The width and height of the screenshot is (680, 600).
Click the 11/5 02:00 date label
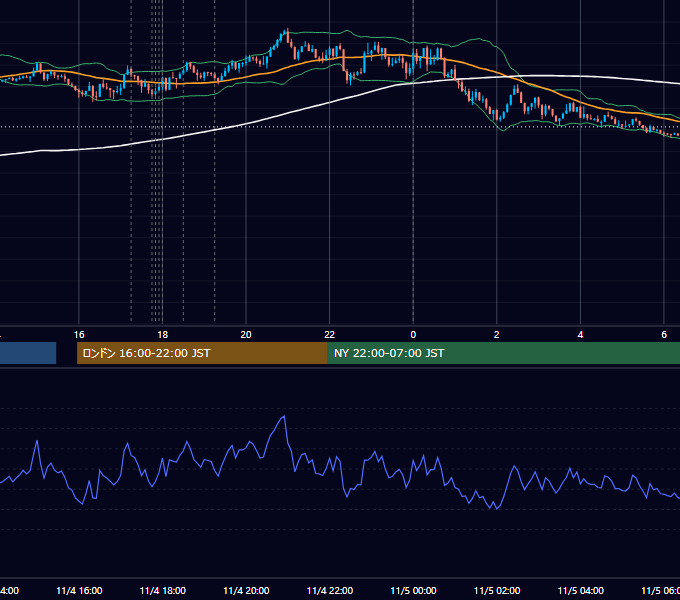(x=497, y=590)
